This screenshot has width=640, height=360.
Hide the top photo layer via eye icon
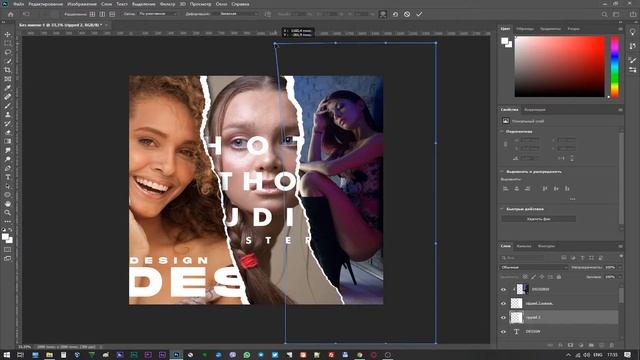coord(503,289)
